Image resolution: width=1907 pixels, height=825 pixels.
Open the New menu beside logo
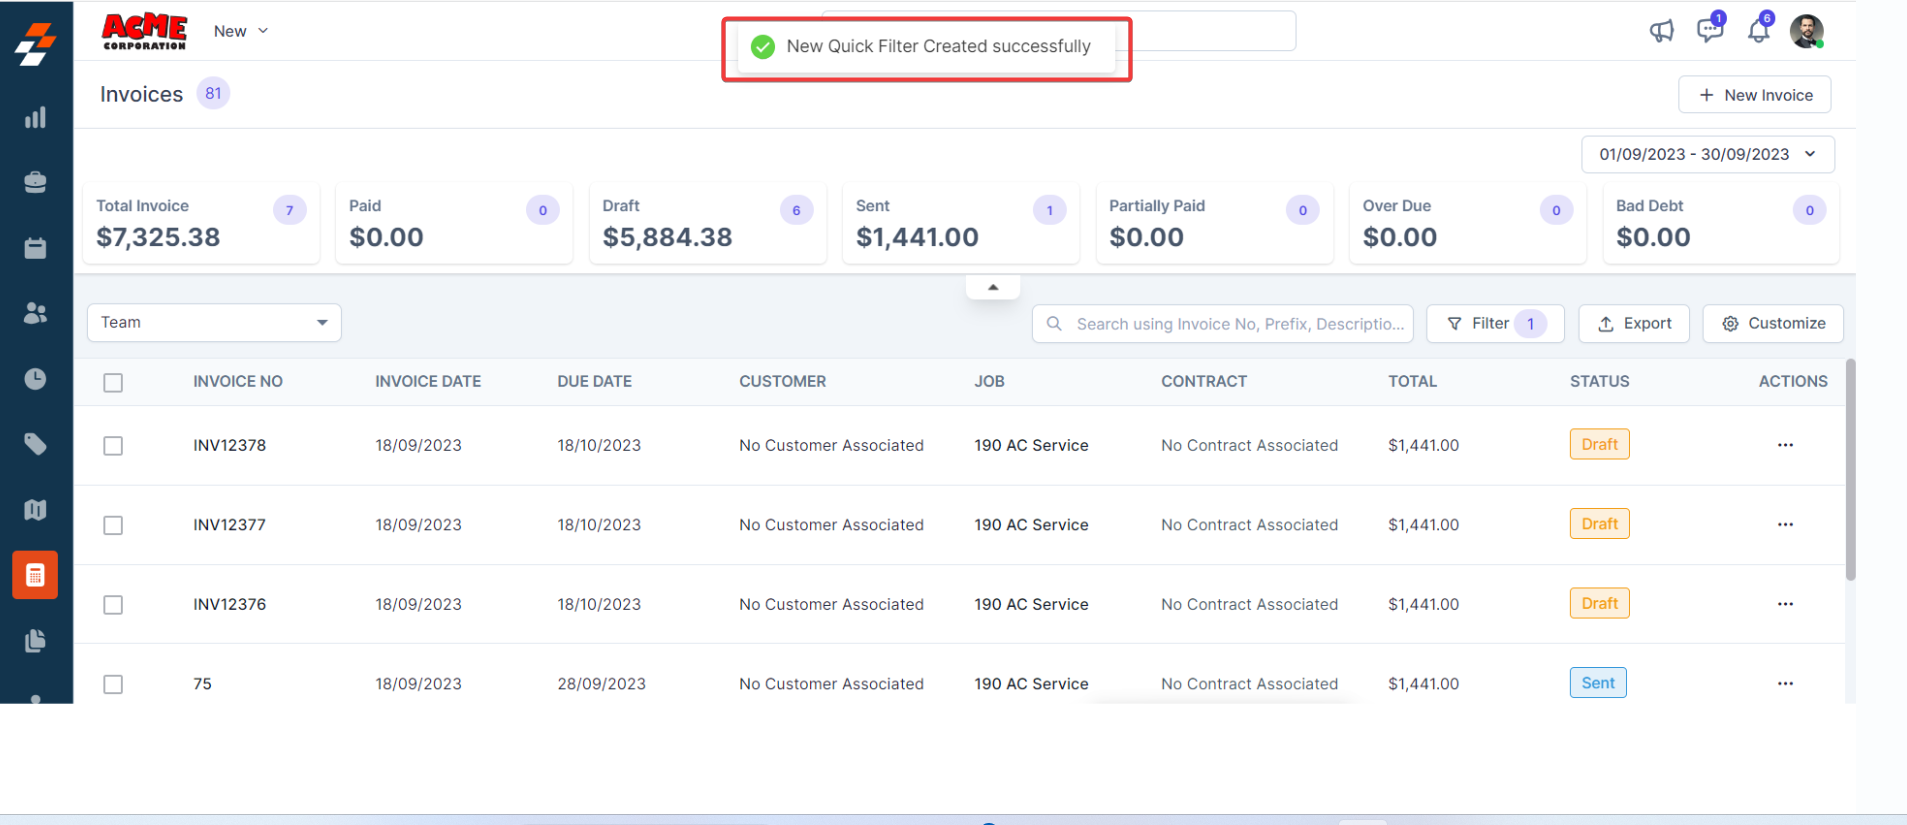click(240, 31)
